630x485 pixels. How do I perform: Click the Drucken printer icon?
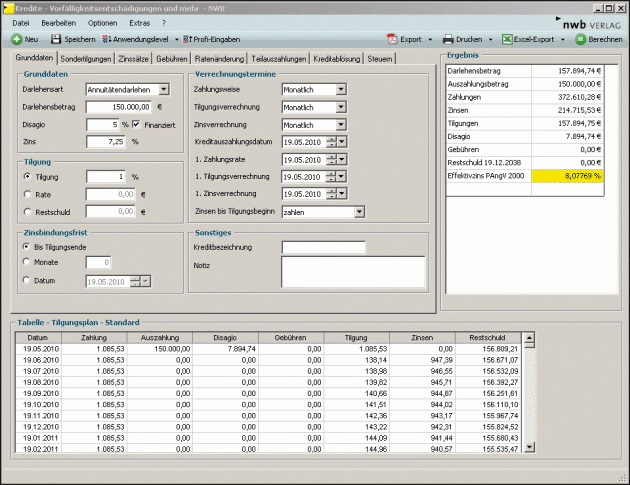click(449, 39)
